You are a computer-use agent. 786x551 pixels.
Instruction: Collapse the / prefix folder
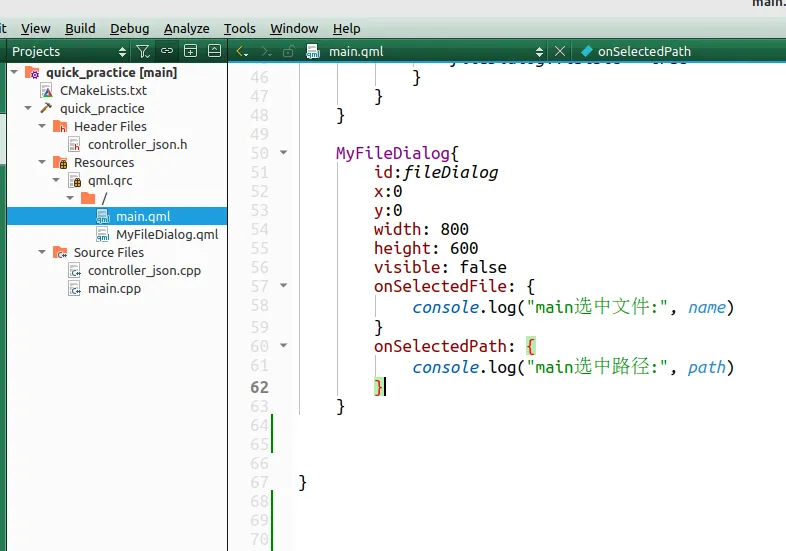71,199
